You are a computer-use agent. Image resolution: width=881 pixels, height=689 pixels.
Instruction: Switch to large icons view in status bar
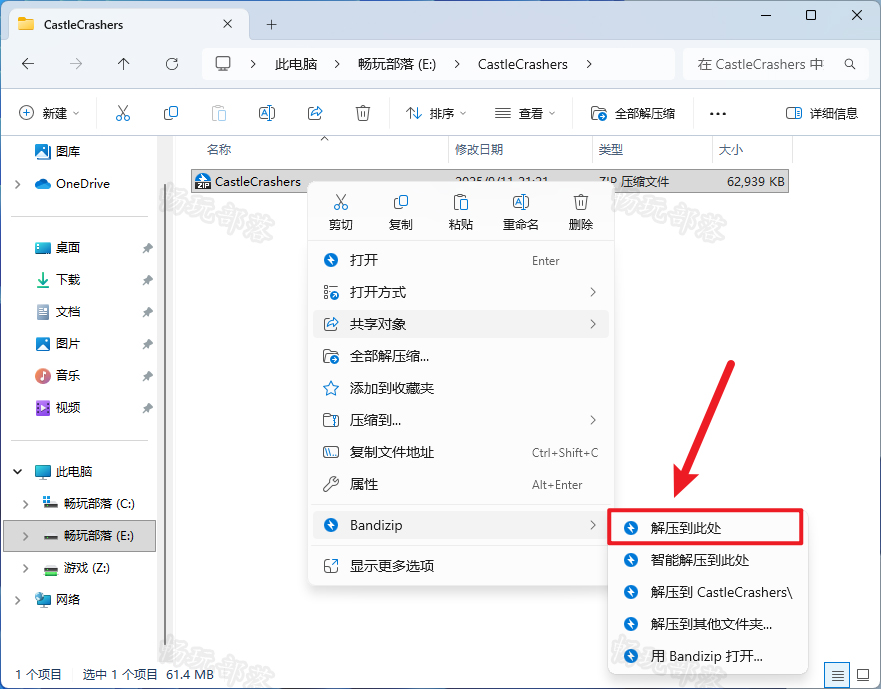click(x=863, y=674)
